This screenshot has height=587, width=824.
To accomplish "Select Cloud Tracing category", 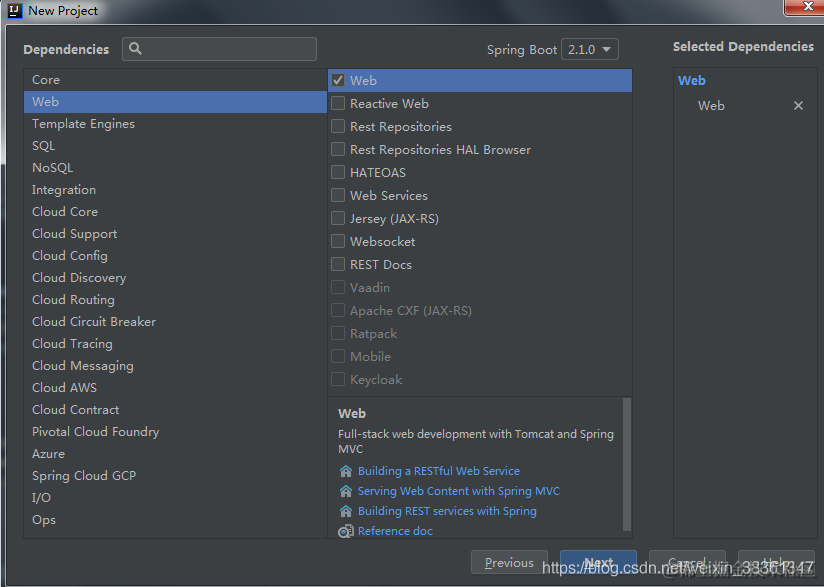I will [x=175, y=344].
